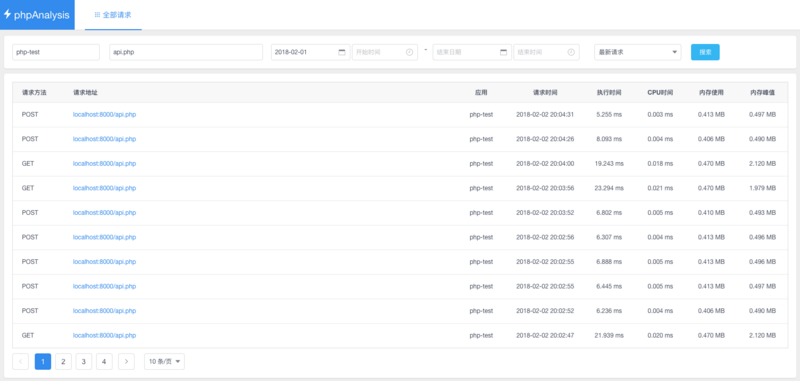Viewport: 800px width, 381px height.
Task: Open the calendar icon in end date field
Action: tap(504, 52)
